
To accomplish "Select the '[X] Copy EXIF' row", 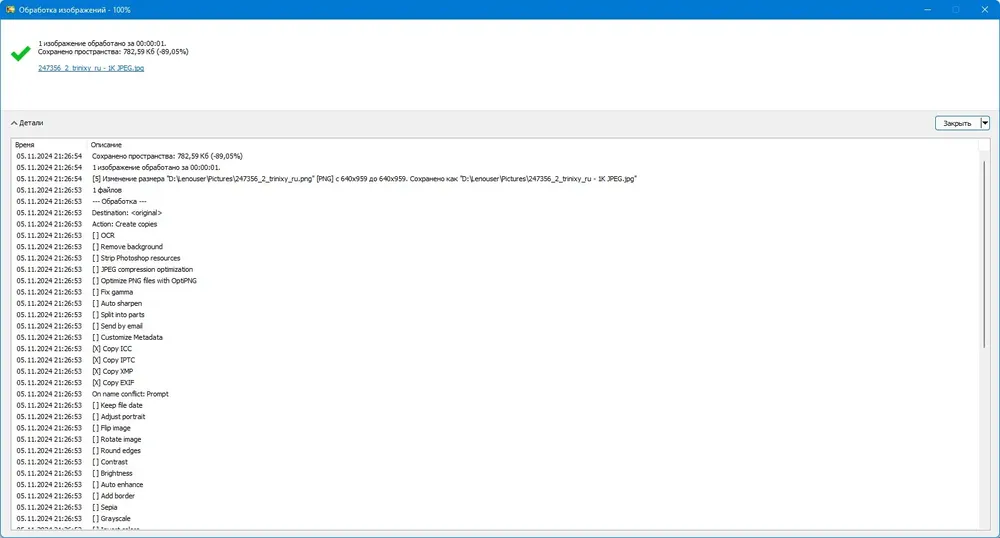I will tap(495, 382).
